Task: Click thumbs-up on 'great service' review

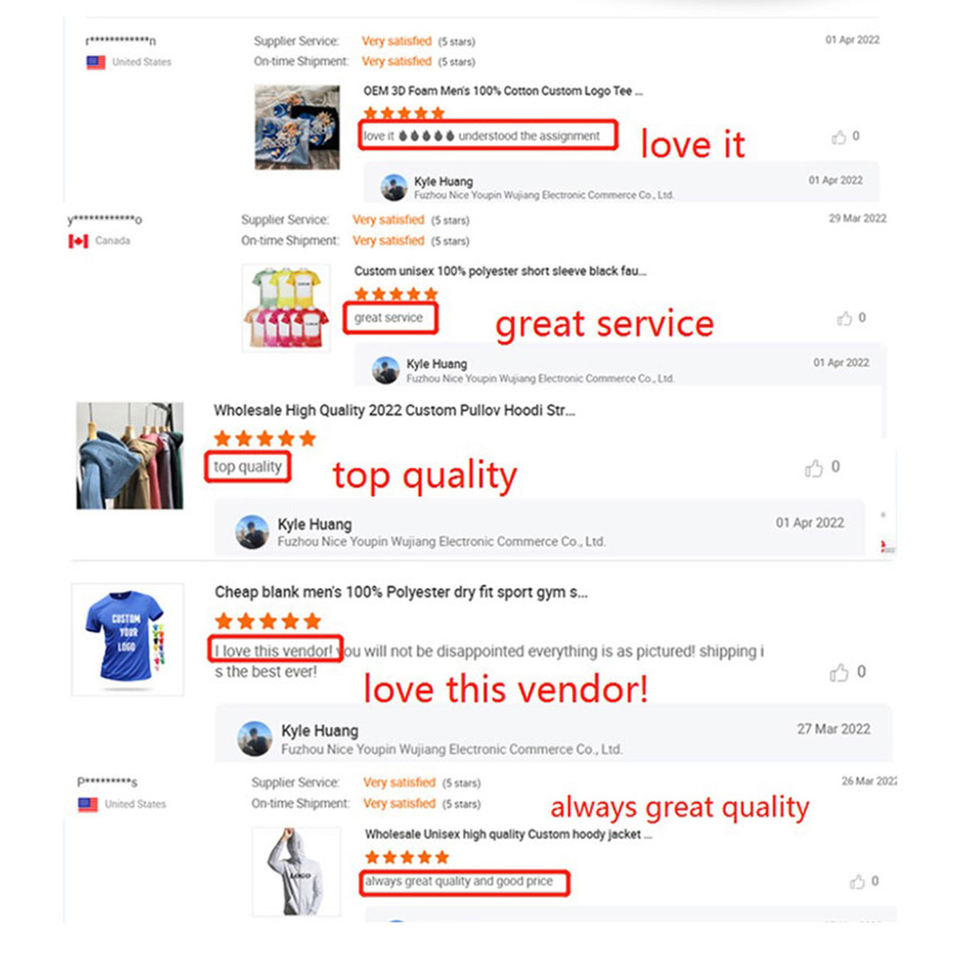Action: [x=845, y=318]
